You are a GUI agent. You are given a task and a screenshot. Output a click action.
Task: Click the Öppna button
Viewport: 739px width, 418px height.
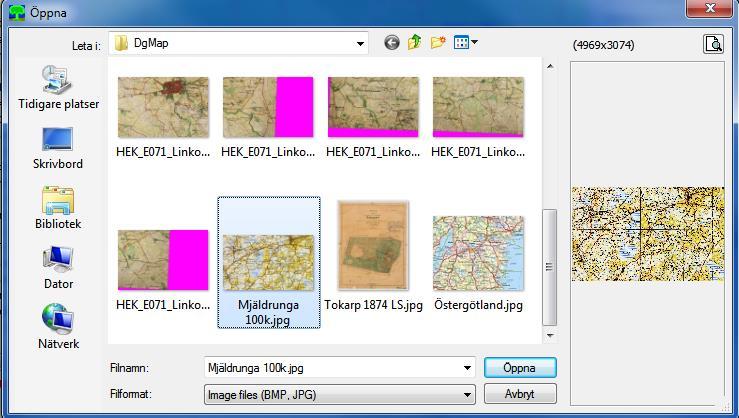pos(520,368)
